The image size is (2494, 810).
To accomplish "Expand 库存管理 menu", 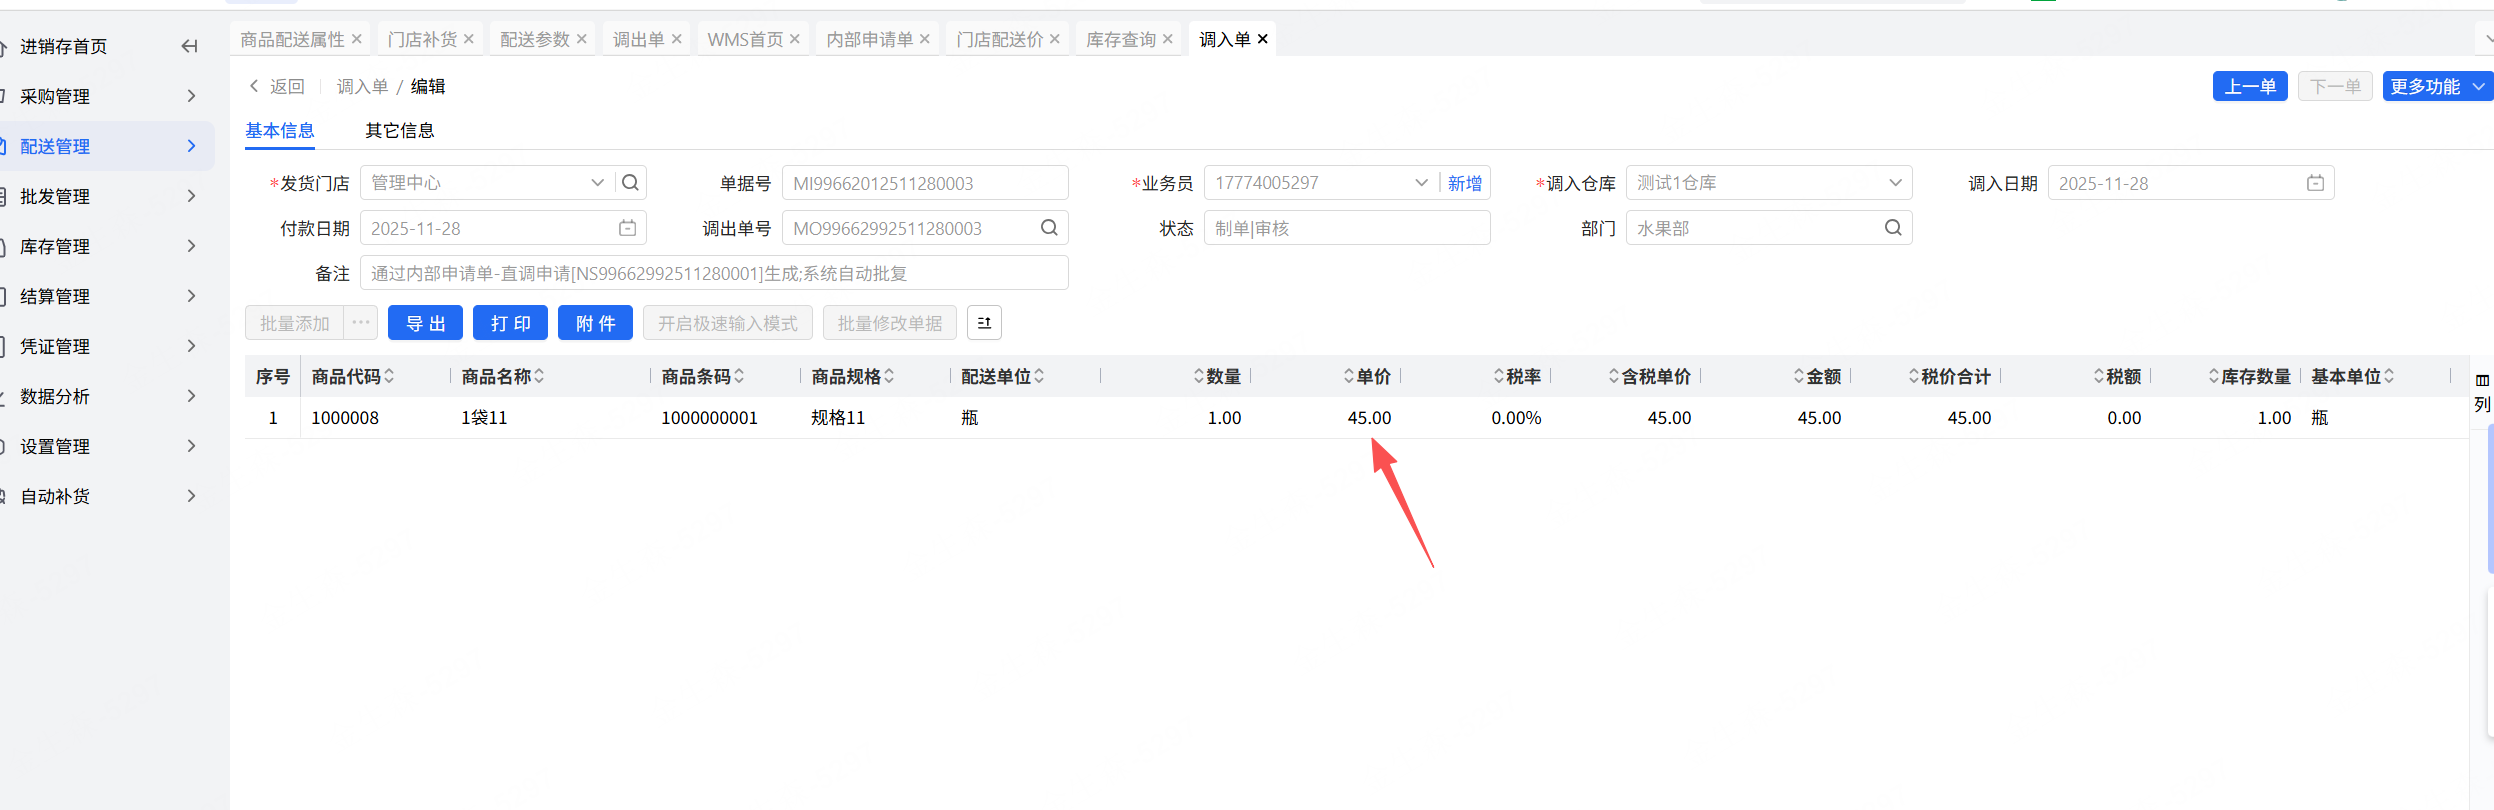I will pos(191,246).
